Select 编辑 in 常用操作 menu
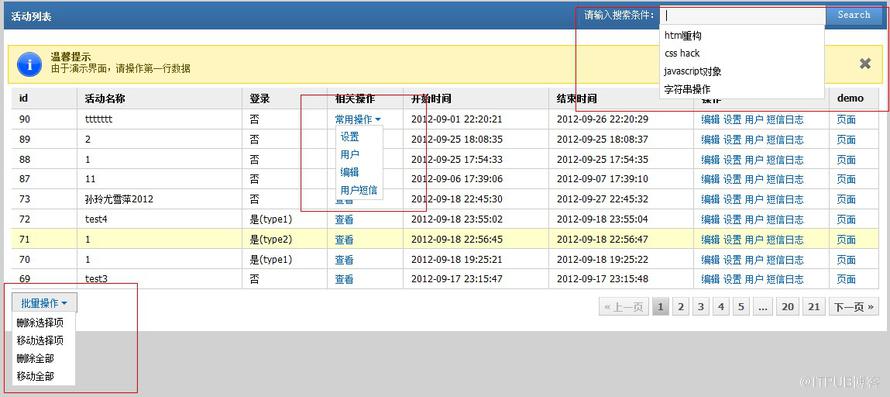890x397 pixels. 350,172
